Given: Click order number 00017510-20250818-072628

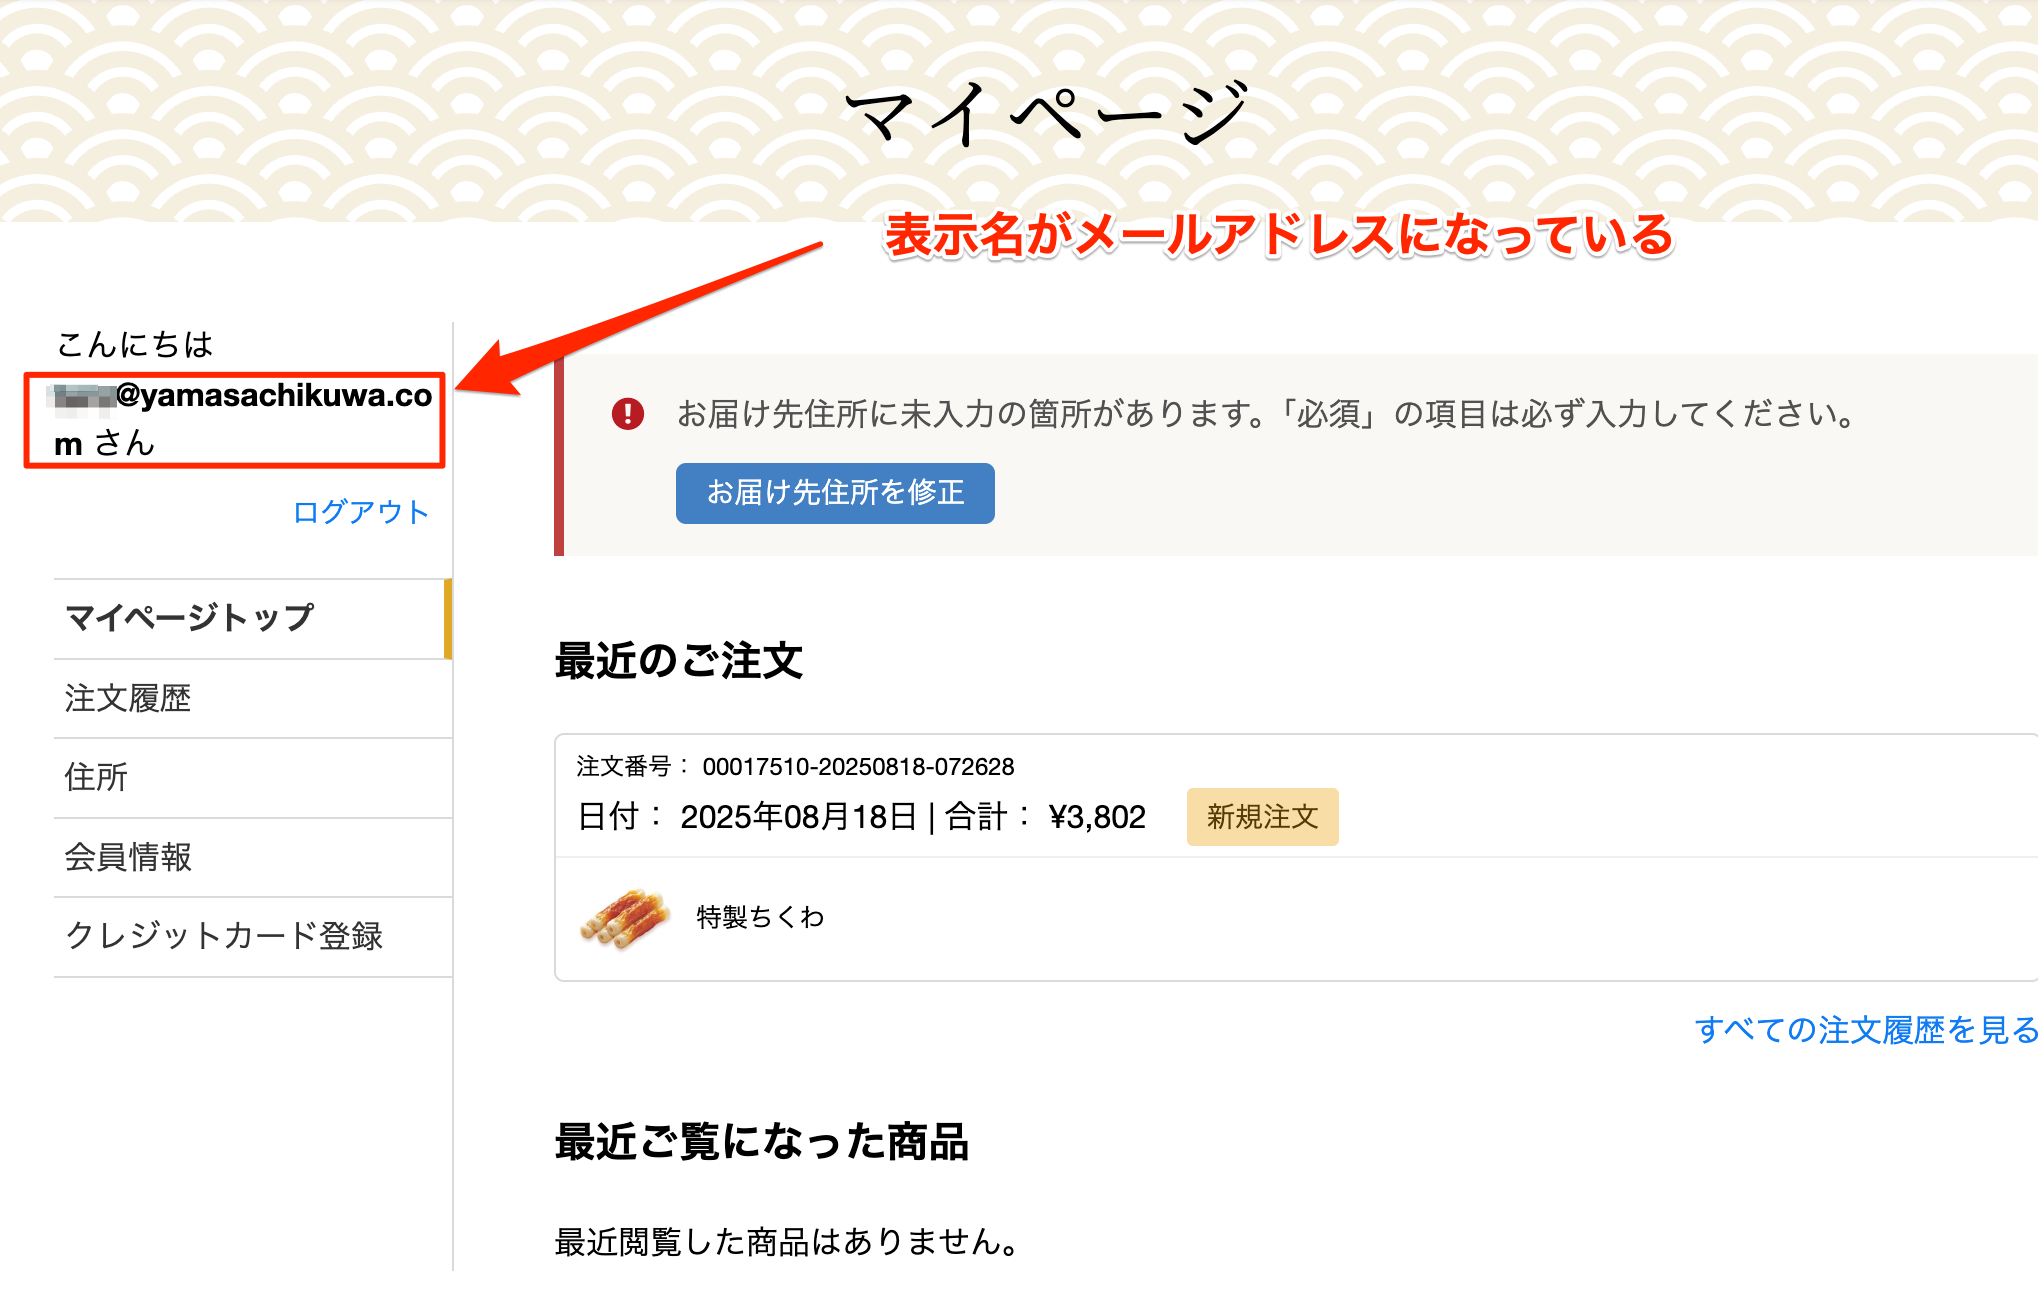Looking at the screenshot, I should click(x=858, y=767).
